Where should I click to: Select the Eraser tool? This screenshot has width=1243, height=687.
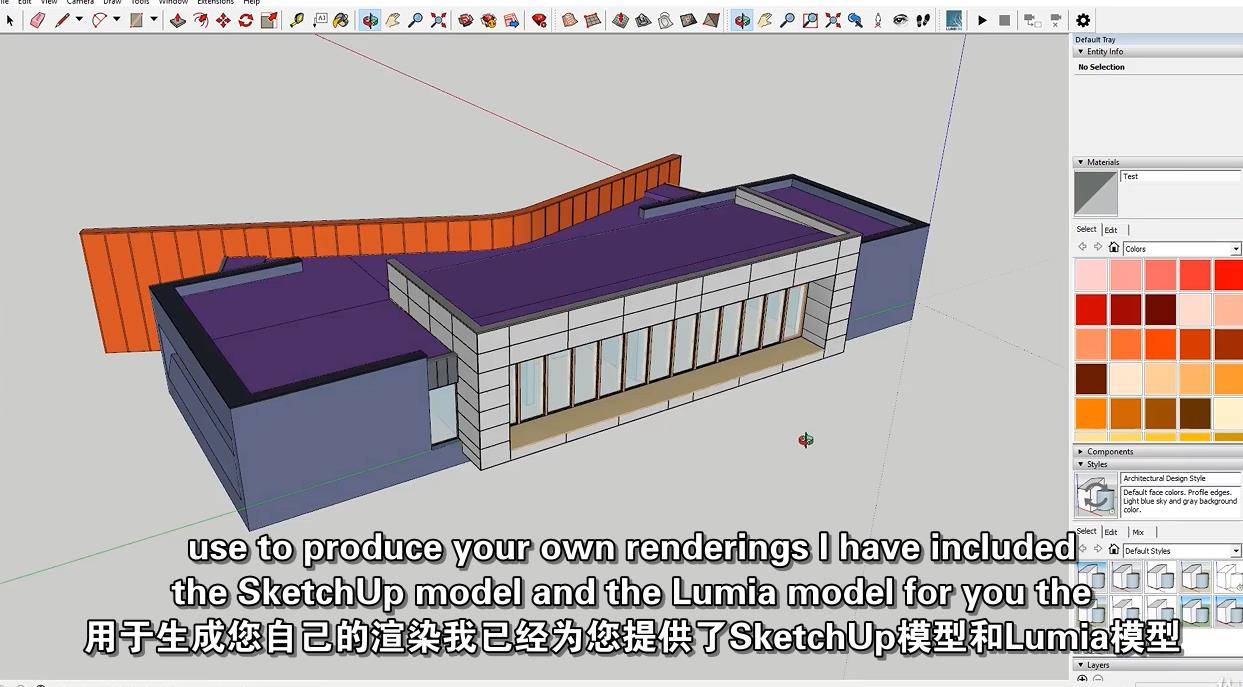(x=38, y=20)
